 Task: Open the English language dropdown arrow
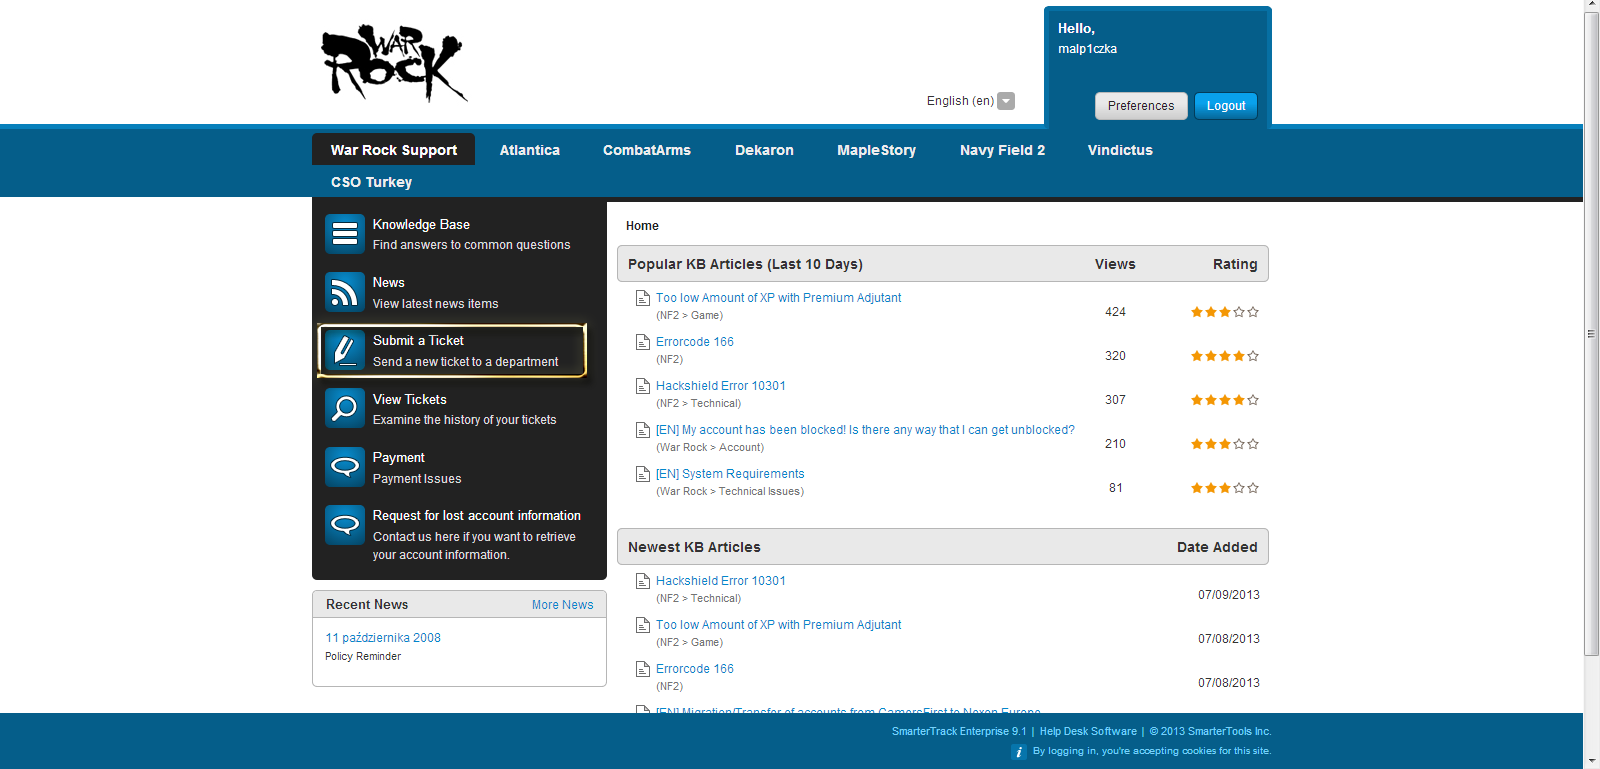click(1006, 101)
